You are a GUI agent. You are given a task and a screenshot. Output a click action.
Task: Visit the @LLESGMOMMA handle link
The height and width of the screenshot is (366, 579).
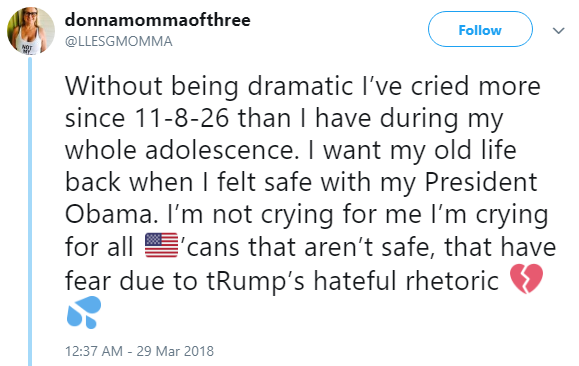119,41
